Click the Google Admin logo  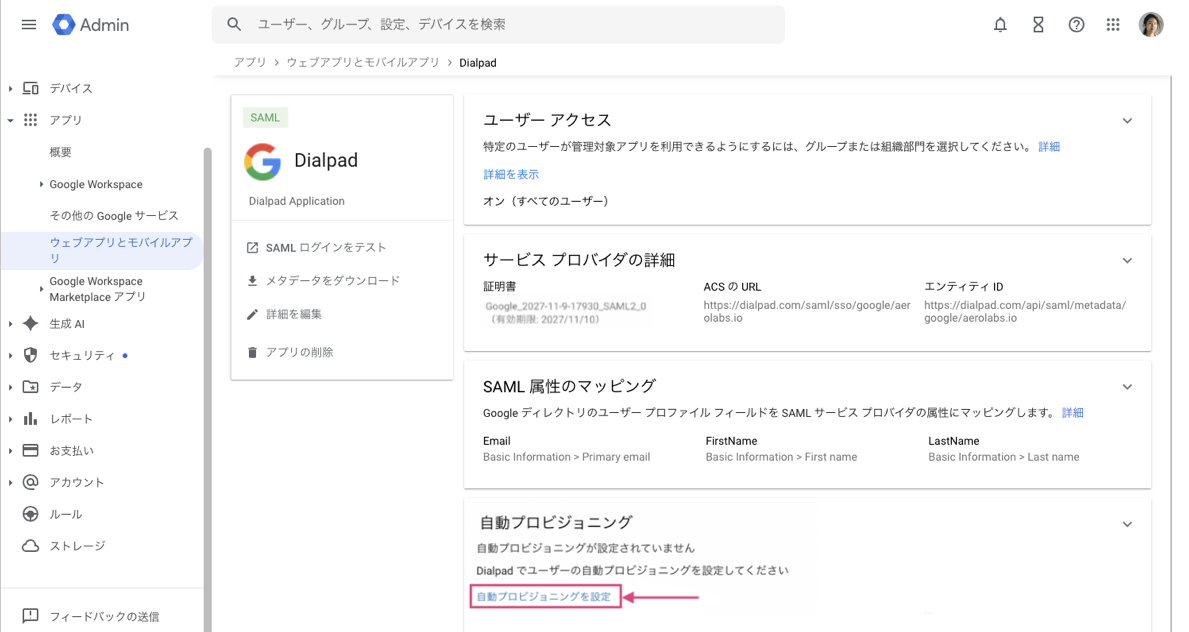(91, 25)
